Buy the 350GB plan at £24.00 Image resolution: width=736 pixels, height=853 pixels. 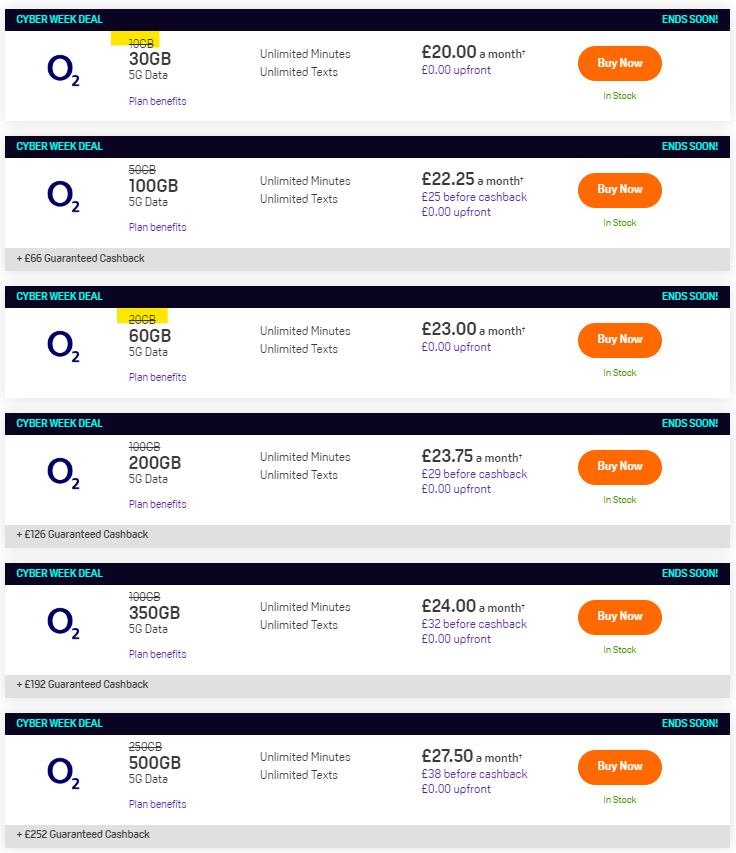pyautogui.click(x=620, y=617)
